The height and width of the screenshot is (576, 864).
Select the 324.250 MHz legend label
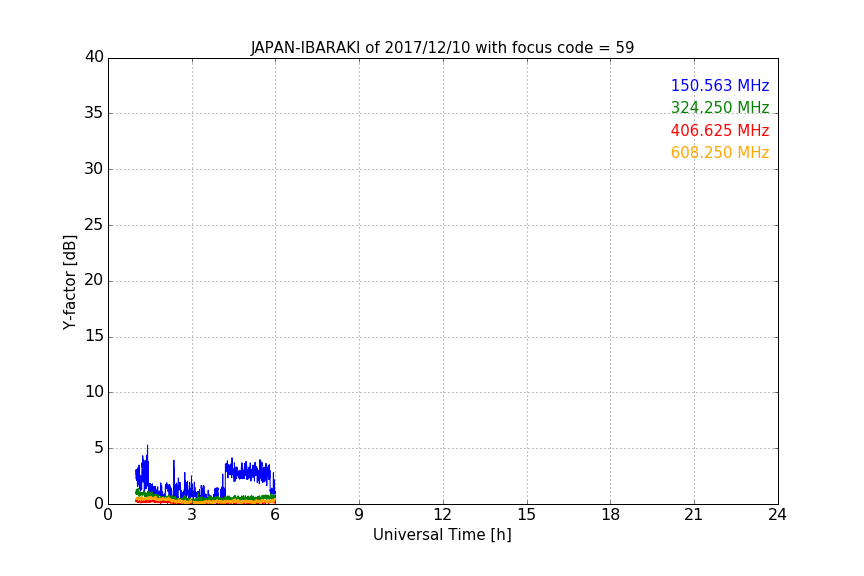click(720, 107)
